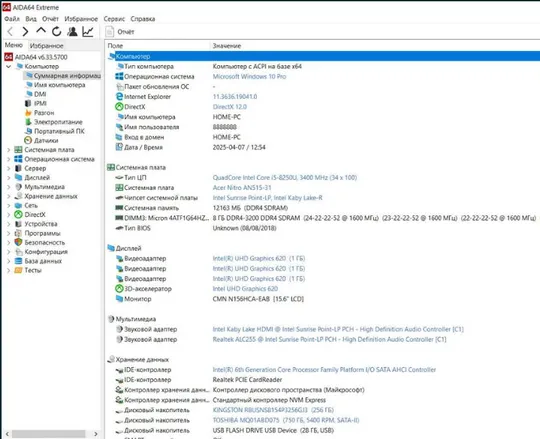Open the Realtek ALC255 audio adapter link

[329, 339]
